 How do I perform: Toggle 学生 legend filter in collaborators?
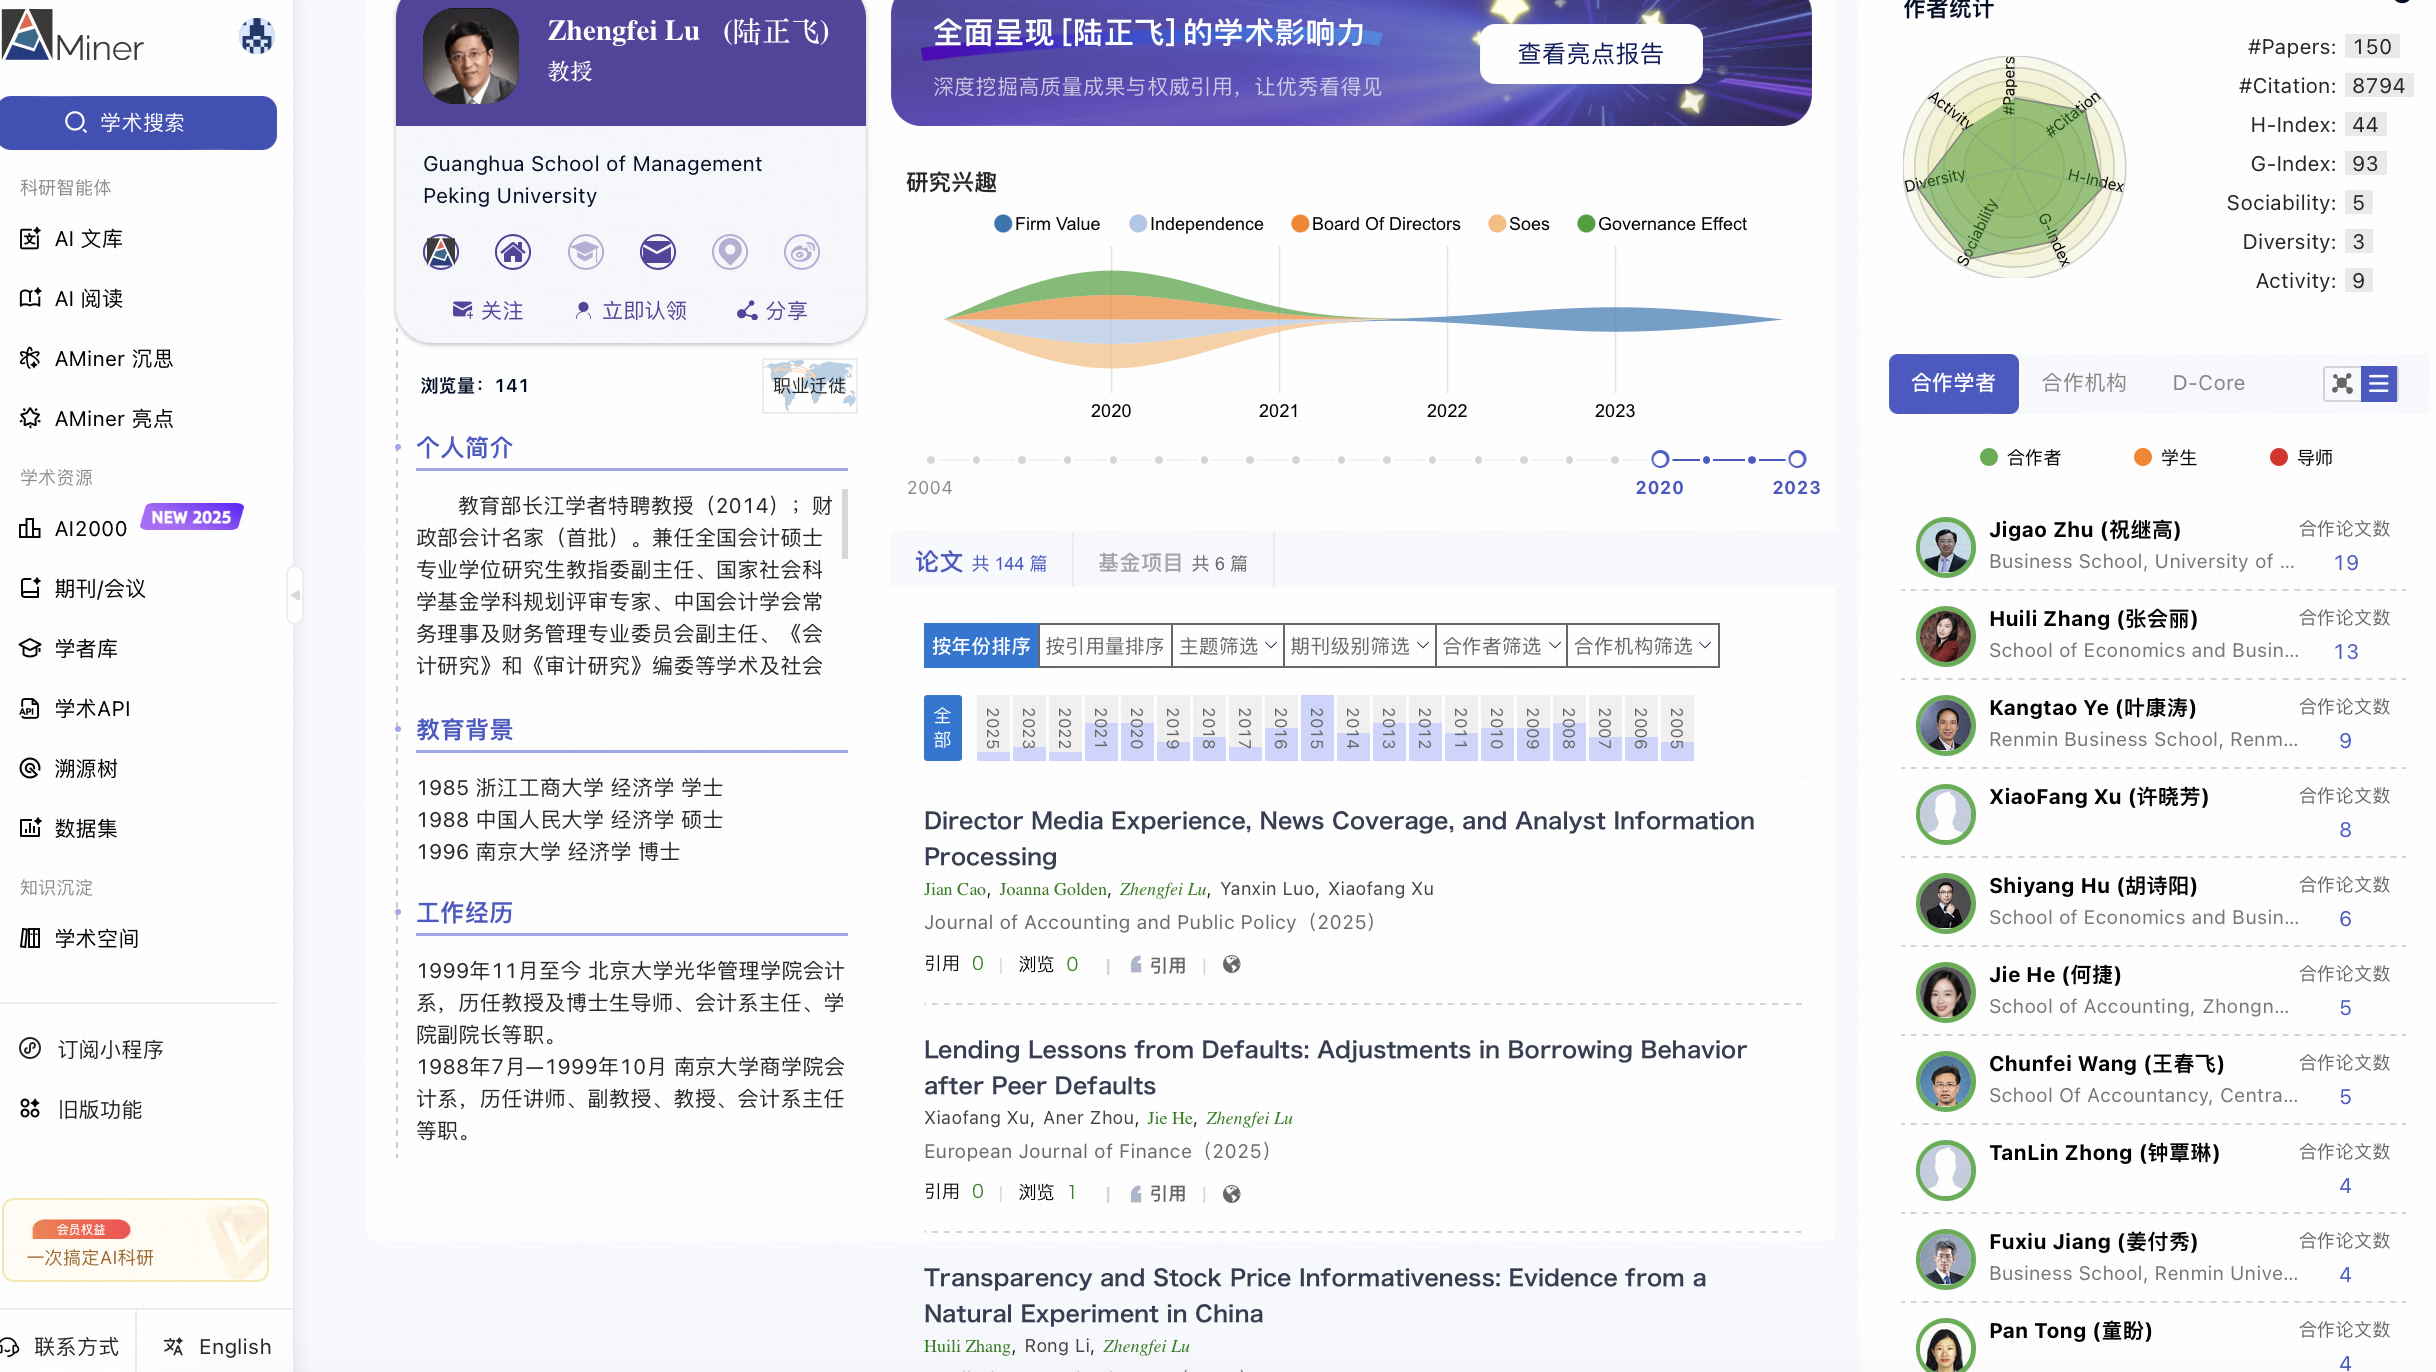point(2165,458)
